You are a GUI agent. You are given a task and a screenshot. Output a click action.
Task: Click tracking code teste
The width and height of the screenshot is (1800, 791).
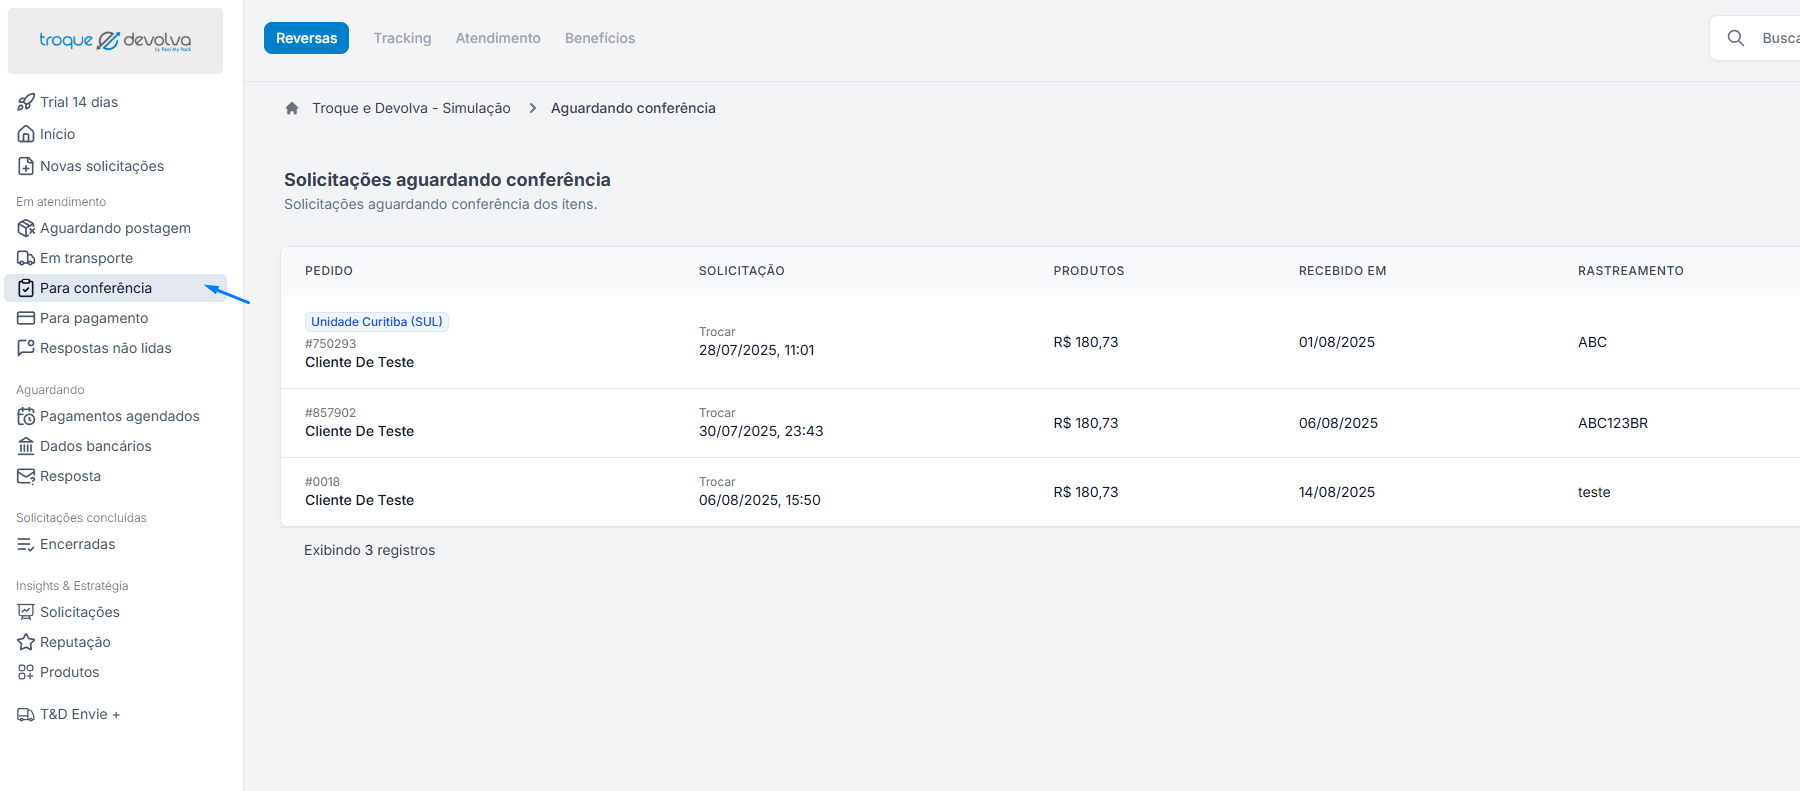click(x=1594, y=492)
